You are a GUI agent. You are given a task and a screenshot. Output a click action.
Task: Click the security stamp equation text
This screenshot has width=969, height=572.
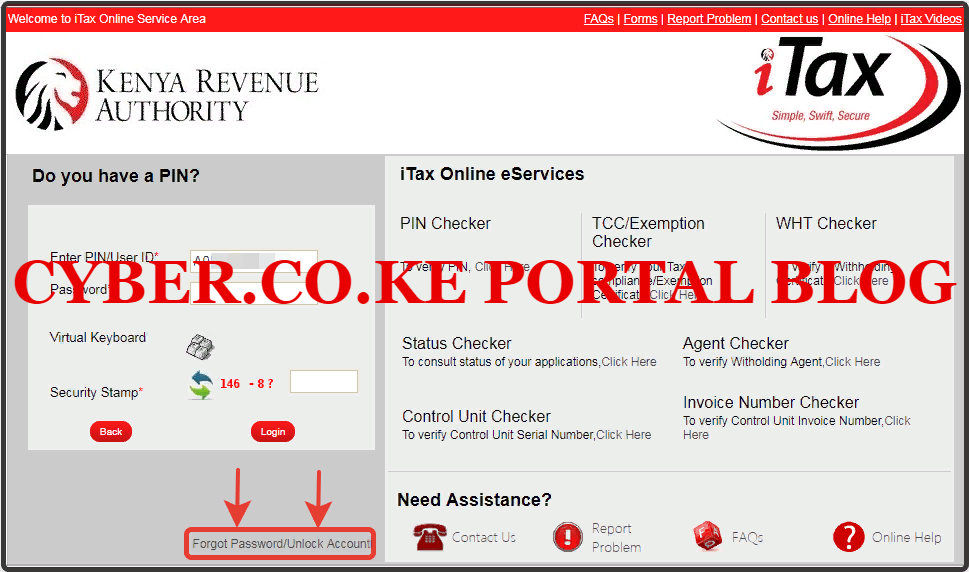click(x=247, y=384)
